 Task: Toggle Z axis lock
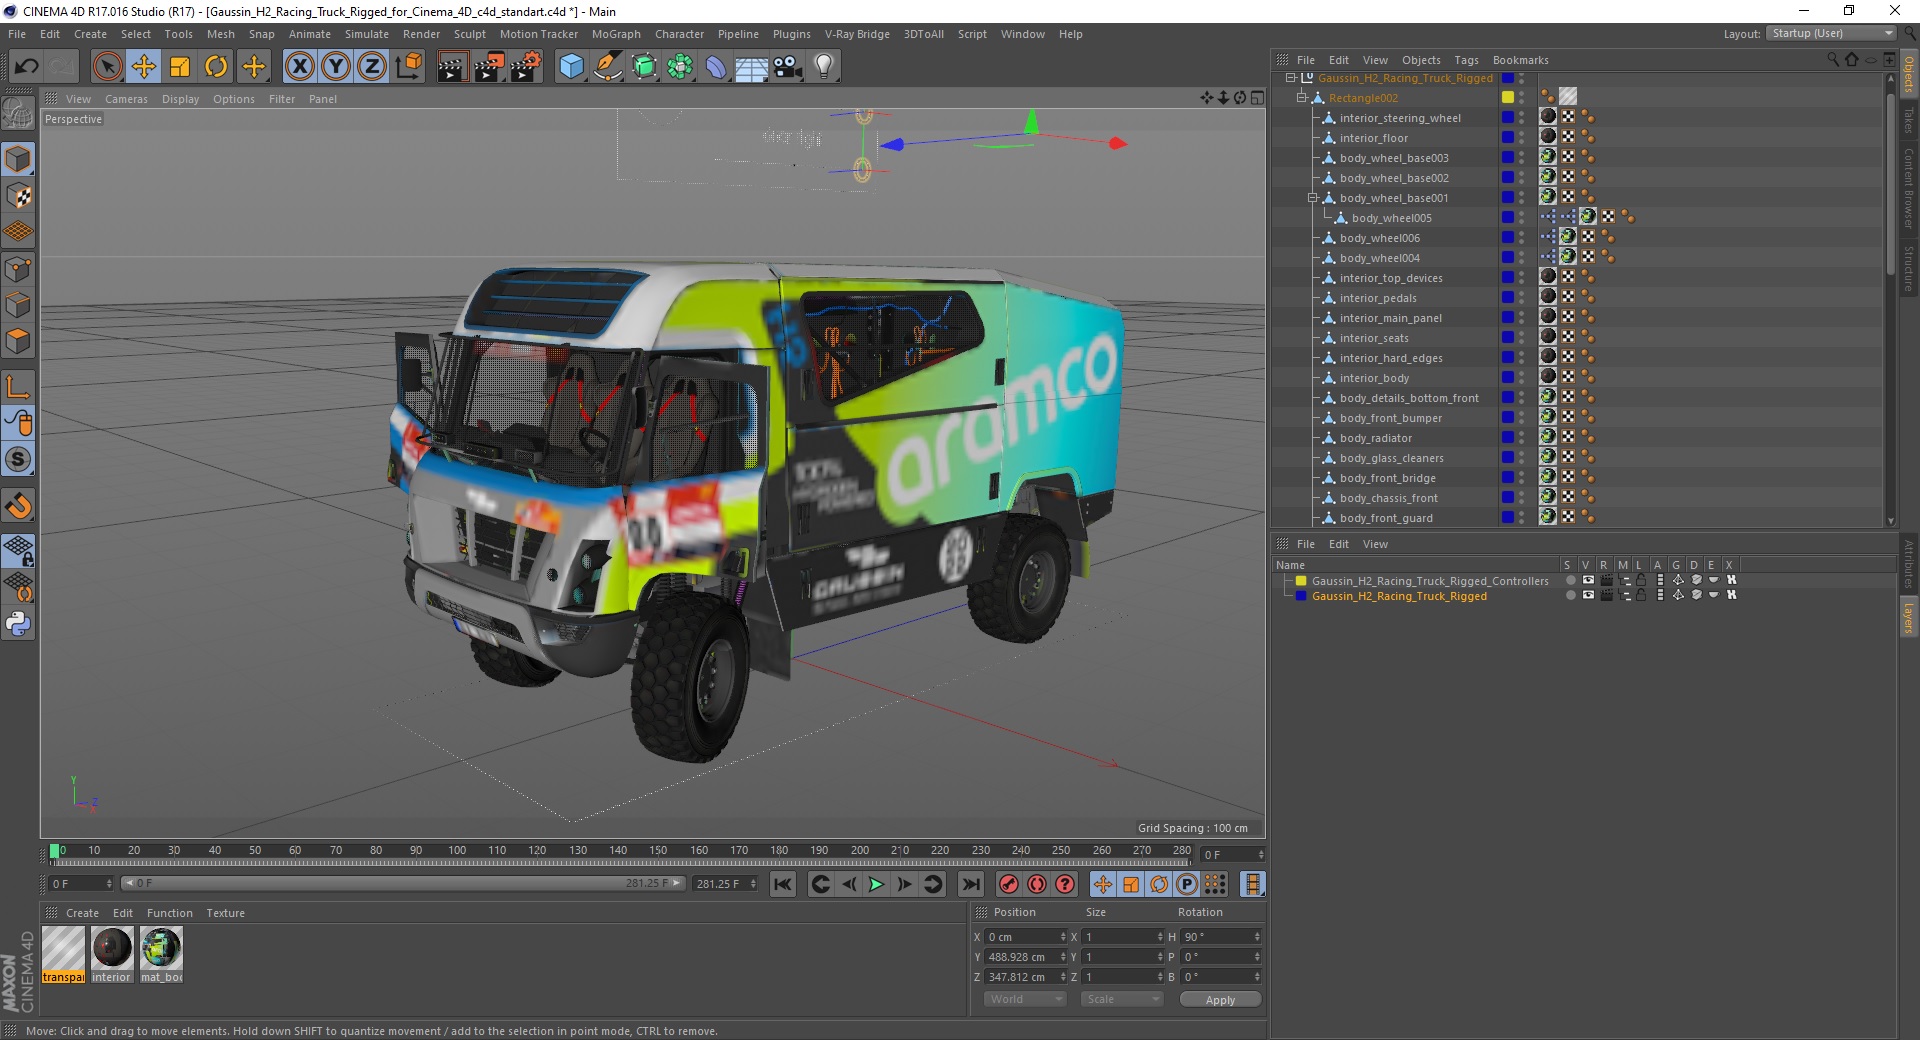pos(372,67)
